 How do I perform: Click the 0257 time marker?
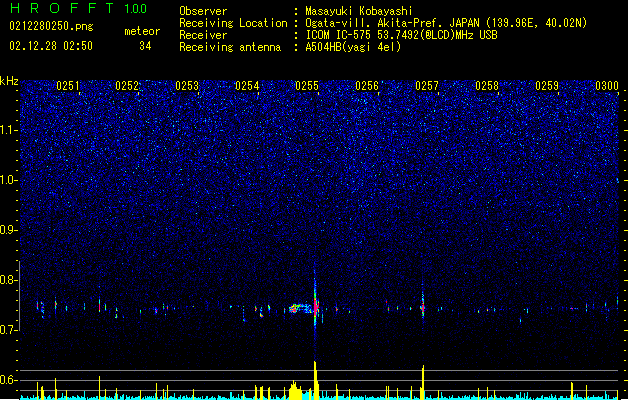coord(427,86)
